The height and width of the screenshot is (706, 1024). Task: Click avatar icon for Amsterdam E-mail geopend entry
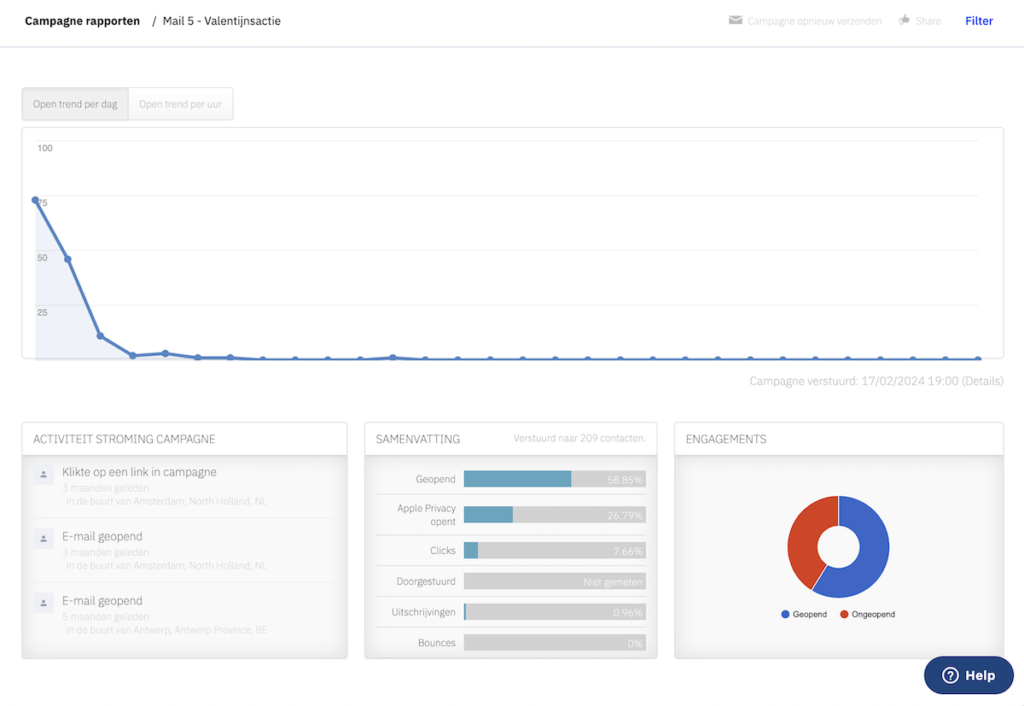coord(43,539)
